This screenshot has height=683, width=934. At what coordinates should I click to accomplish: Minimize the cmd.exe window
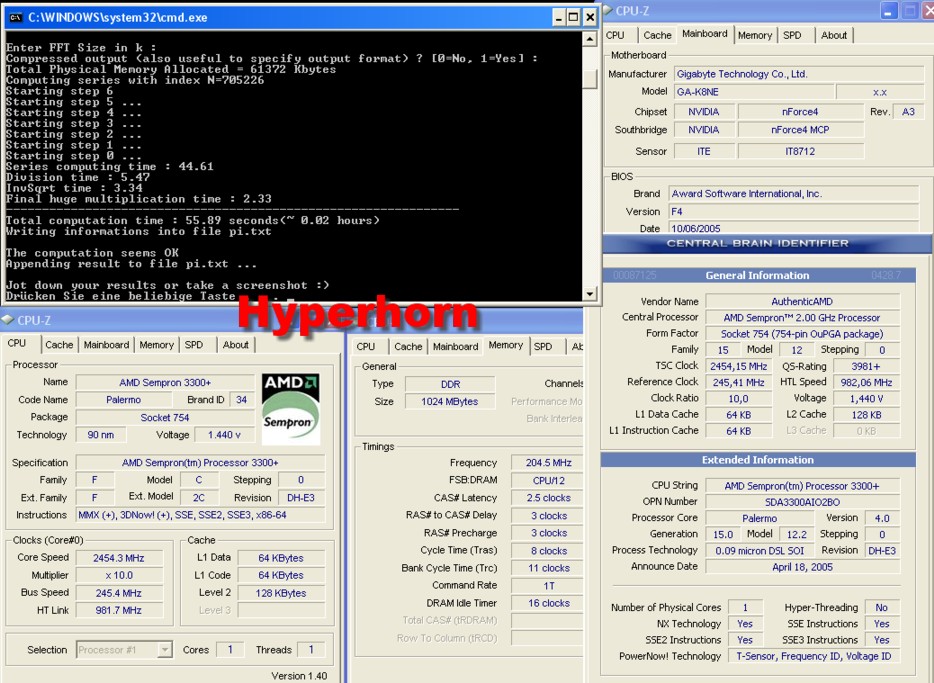[x=558, y=17]
